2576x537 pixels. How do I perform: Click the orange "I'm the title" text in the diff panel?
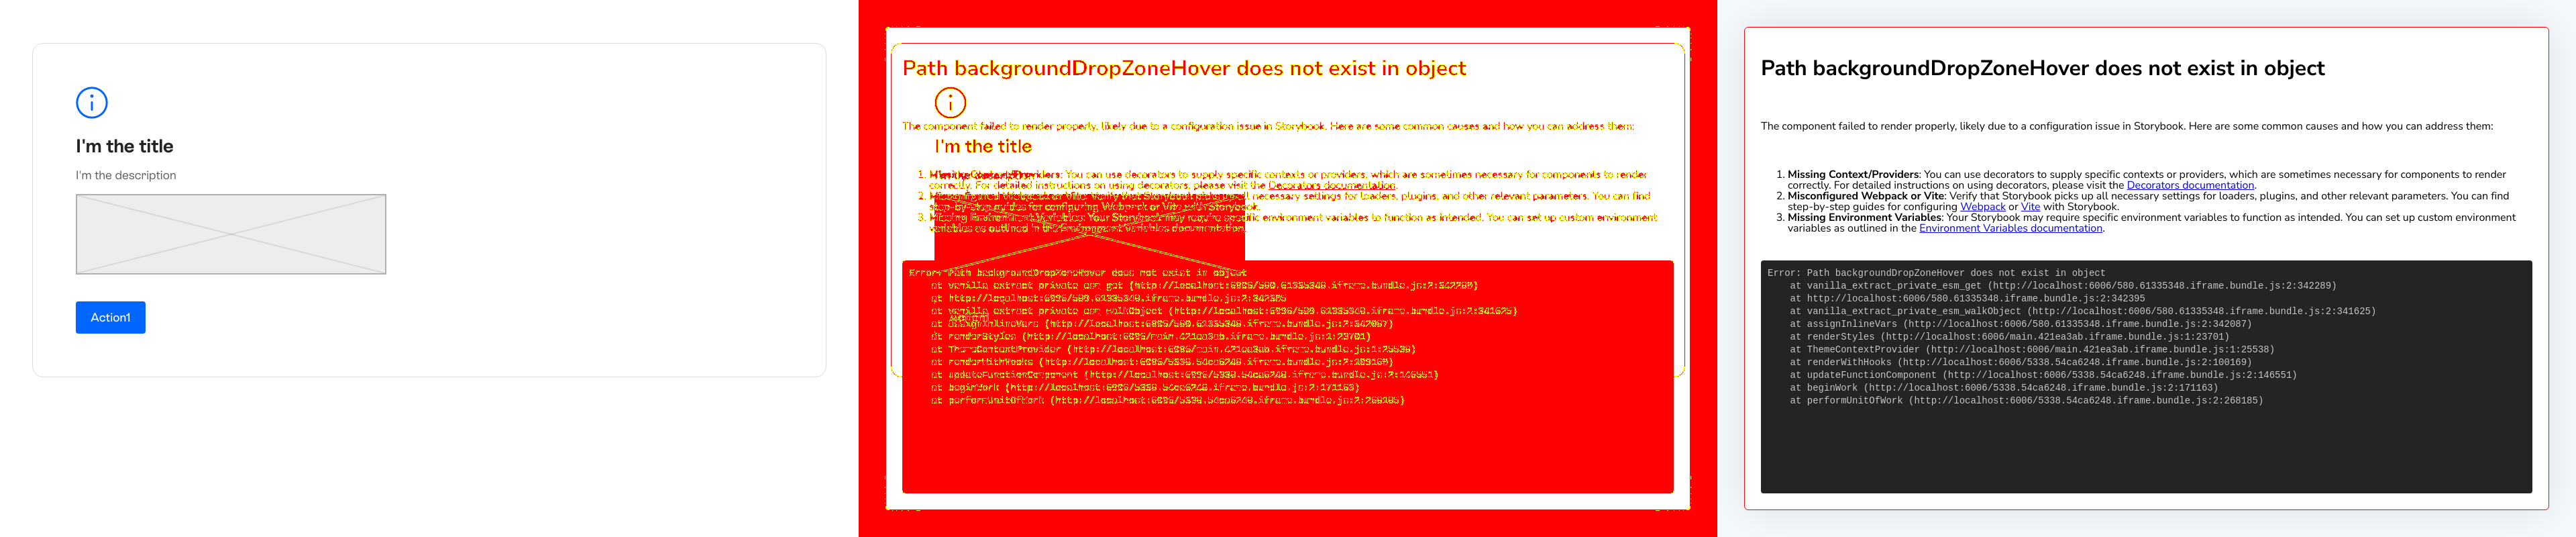point(983,146)
